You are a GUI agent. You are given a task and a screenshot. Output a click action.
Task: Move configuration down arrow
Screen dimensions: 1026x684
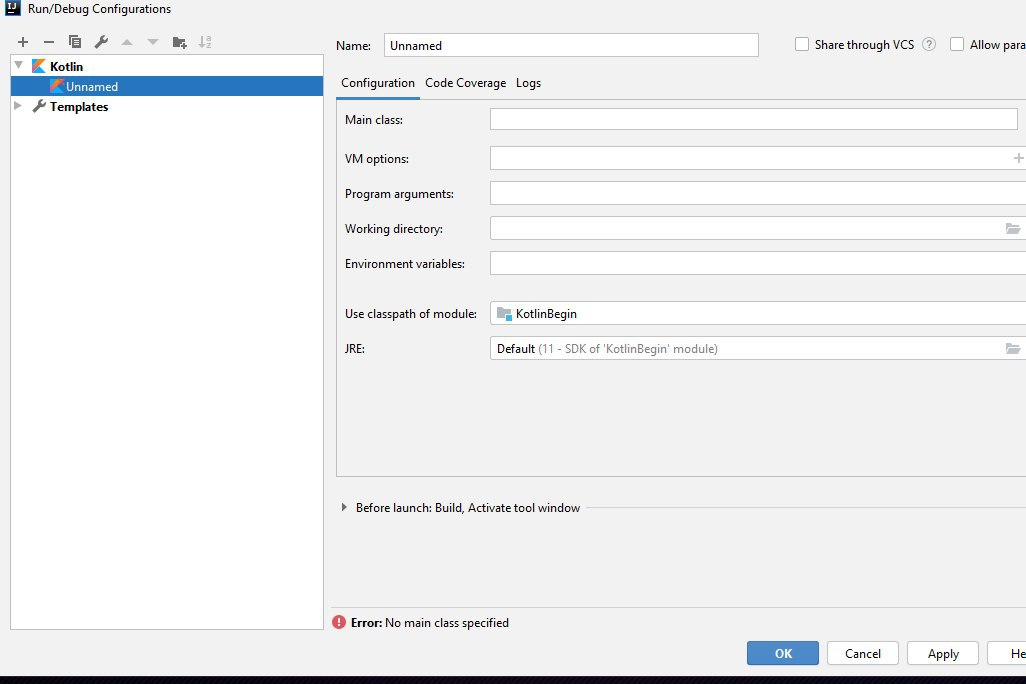pyautogui.click(x=153, y=42)
